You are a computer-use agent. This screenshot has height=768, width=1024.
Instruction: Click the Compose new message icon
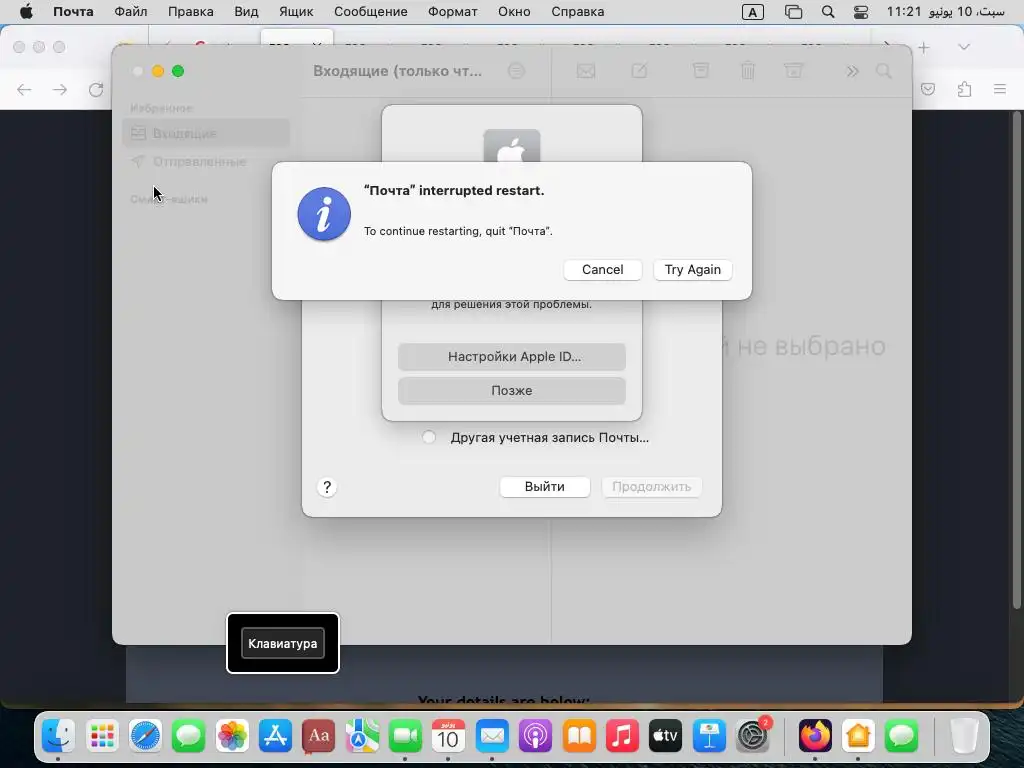tap(639, 71)
